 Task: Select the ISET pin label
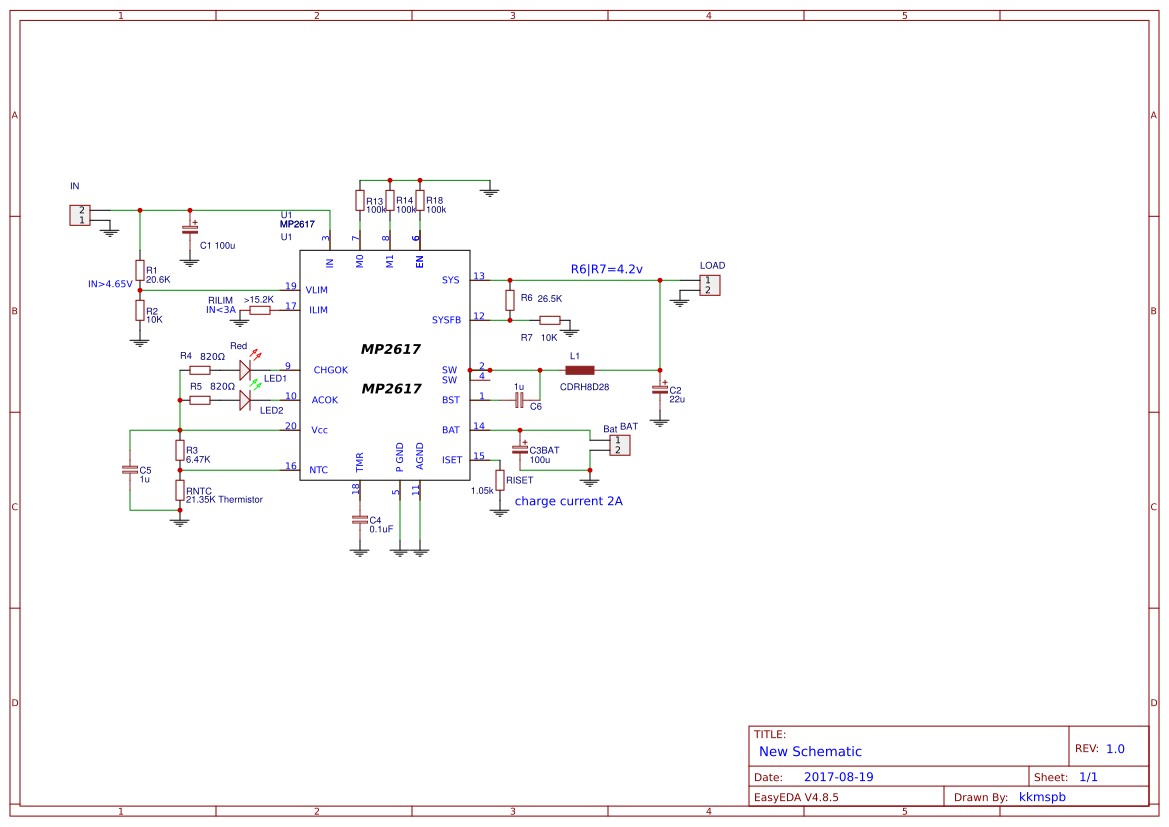coord(452,460)
